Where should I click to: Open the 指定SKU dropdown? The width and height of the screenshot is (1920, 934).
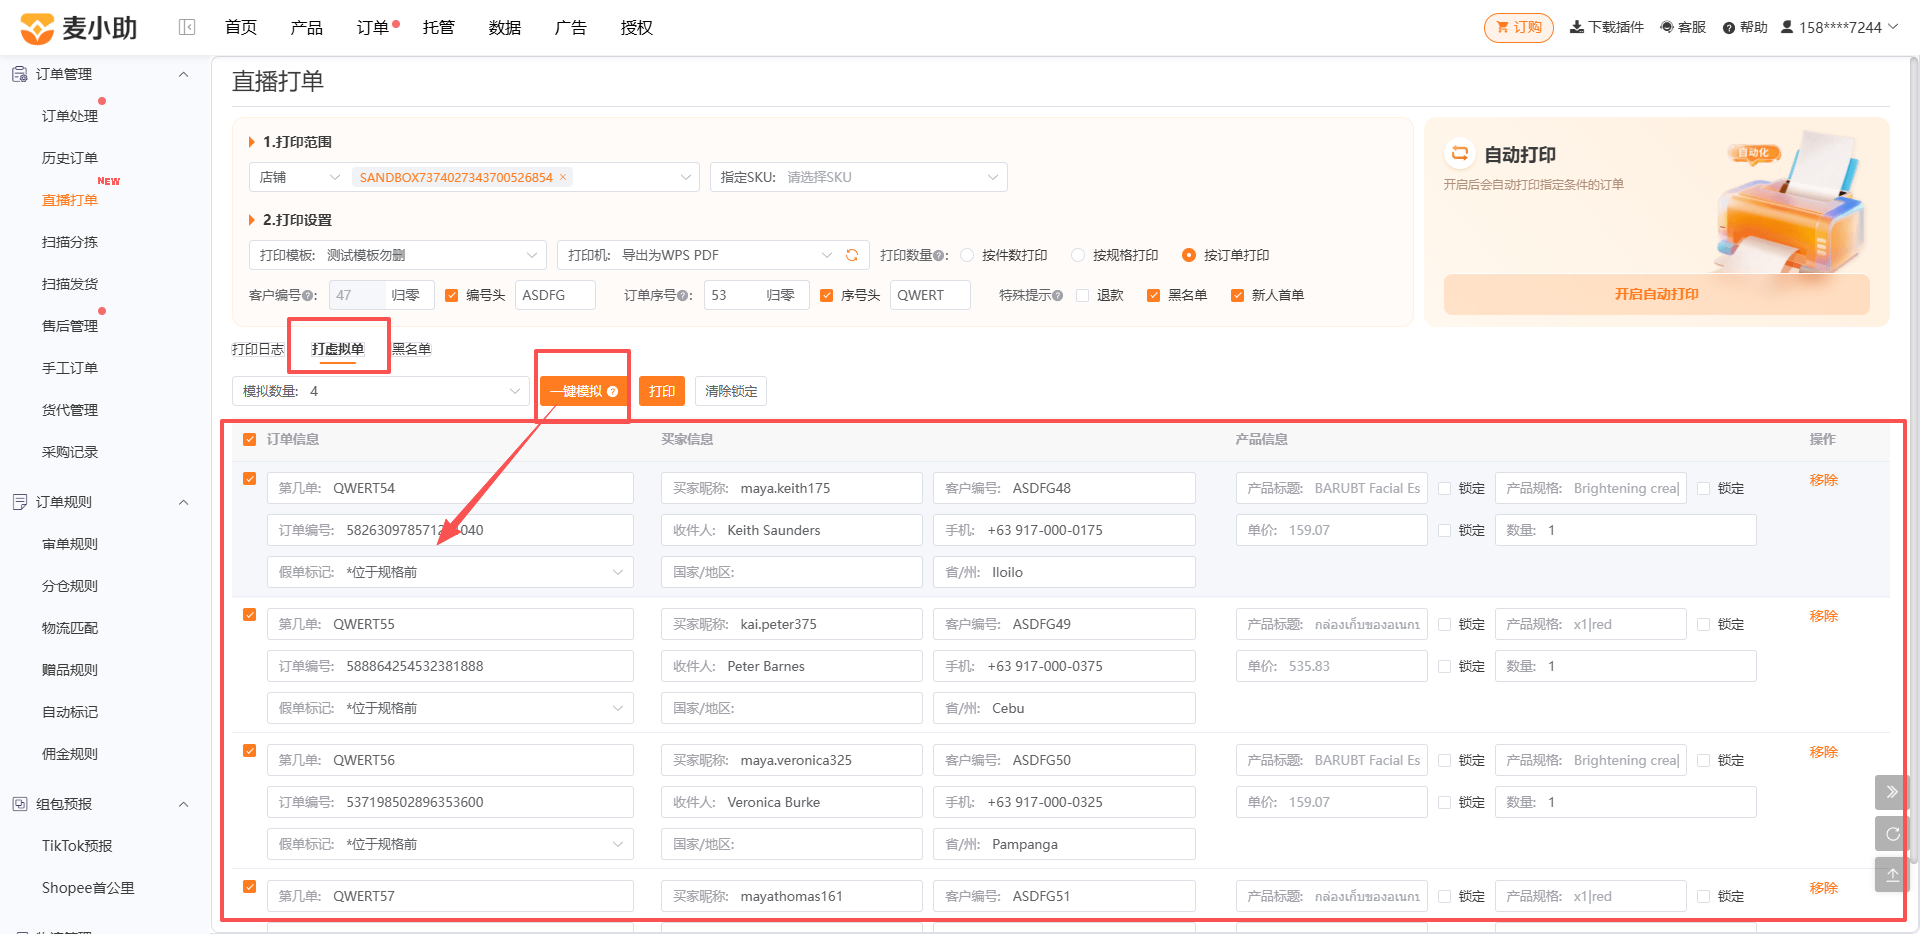858,177
